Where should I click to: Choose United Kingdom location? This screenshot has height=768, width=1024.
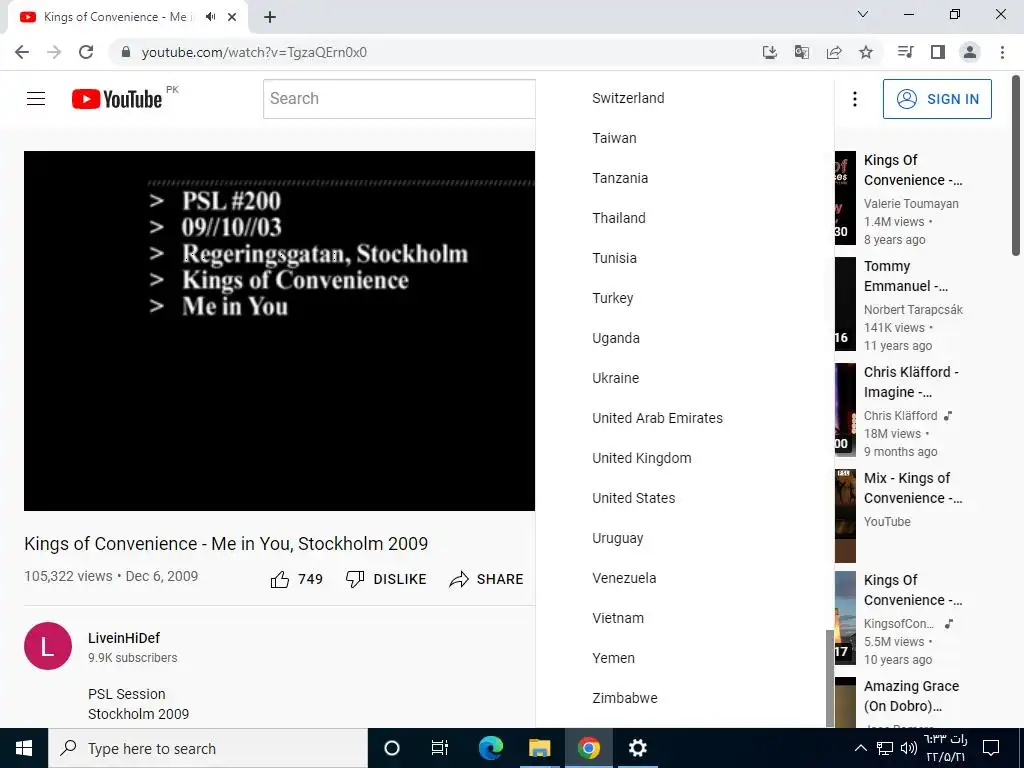(x=642, y=458)
